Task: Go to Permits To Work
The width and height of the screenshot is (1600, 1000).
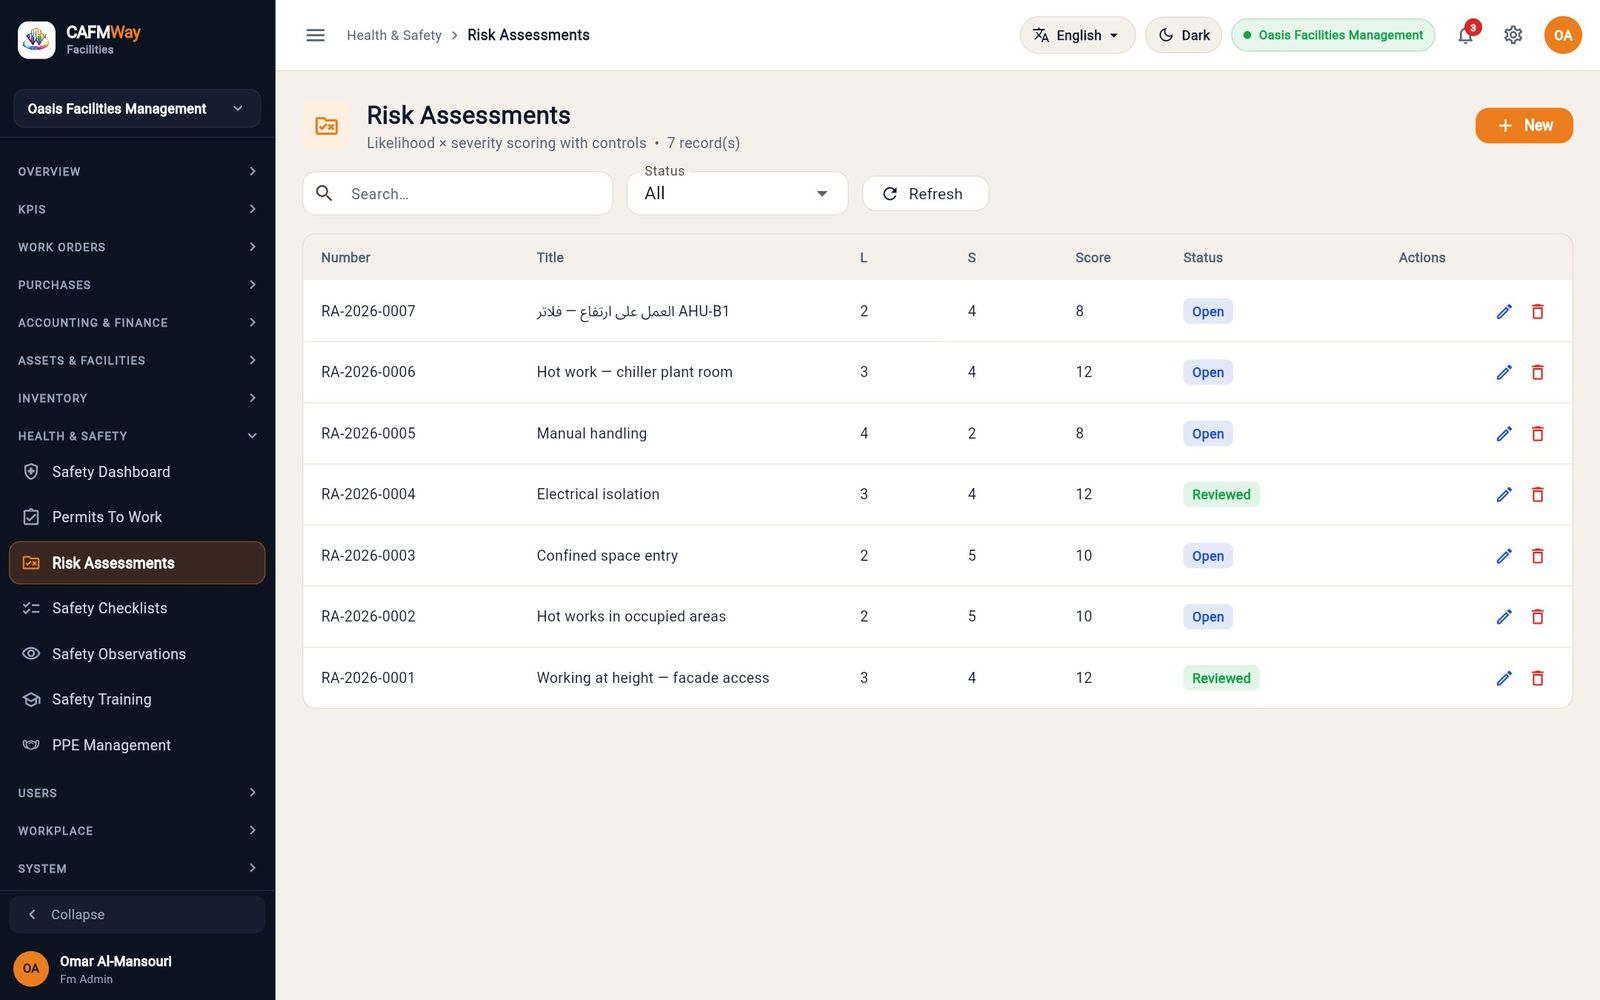Action: [x=137, y=517]
